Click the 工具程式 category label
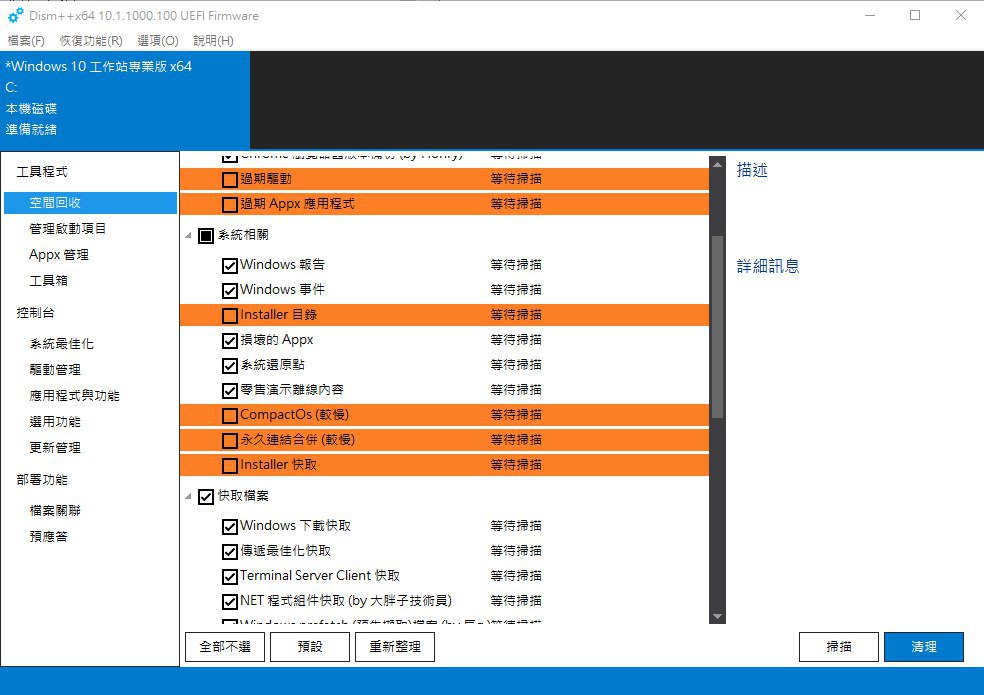Viewport: 984px width, 695px height. (x=42, y=171)
